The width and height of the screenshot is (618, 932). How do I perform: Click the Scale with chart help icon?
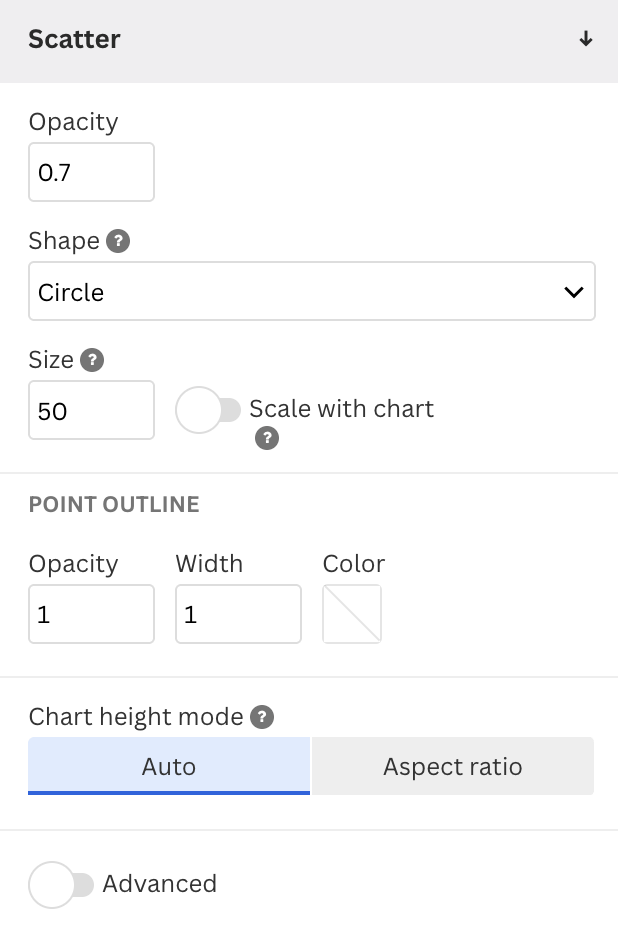pos(267,438)
